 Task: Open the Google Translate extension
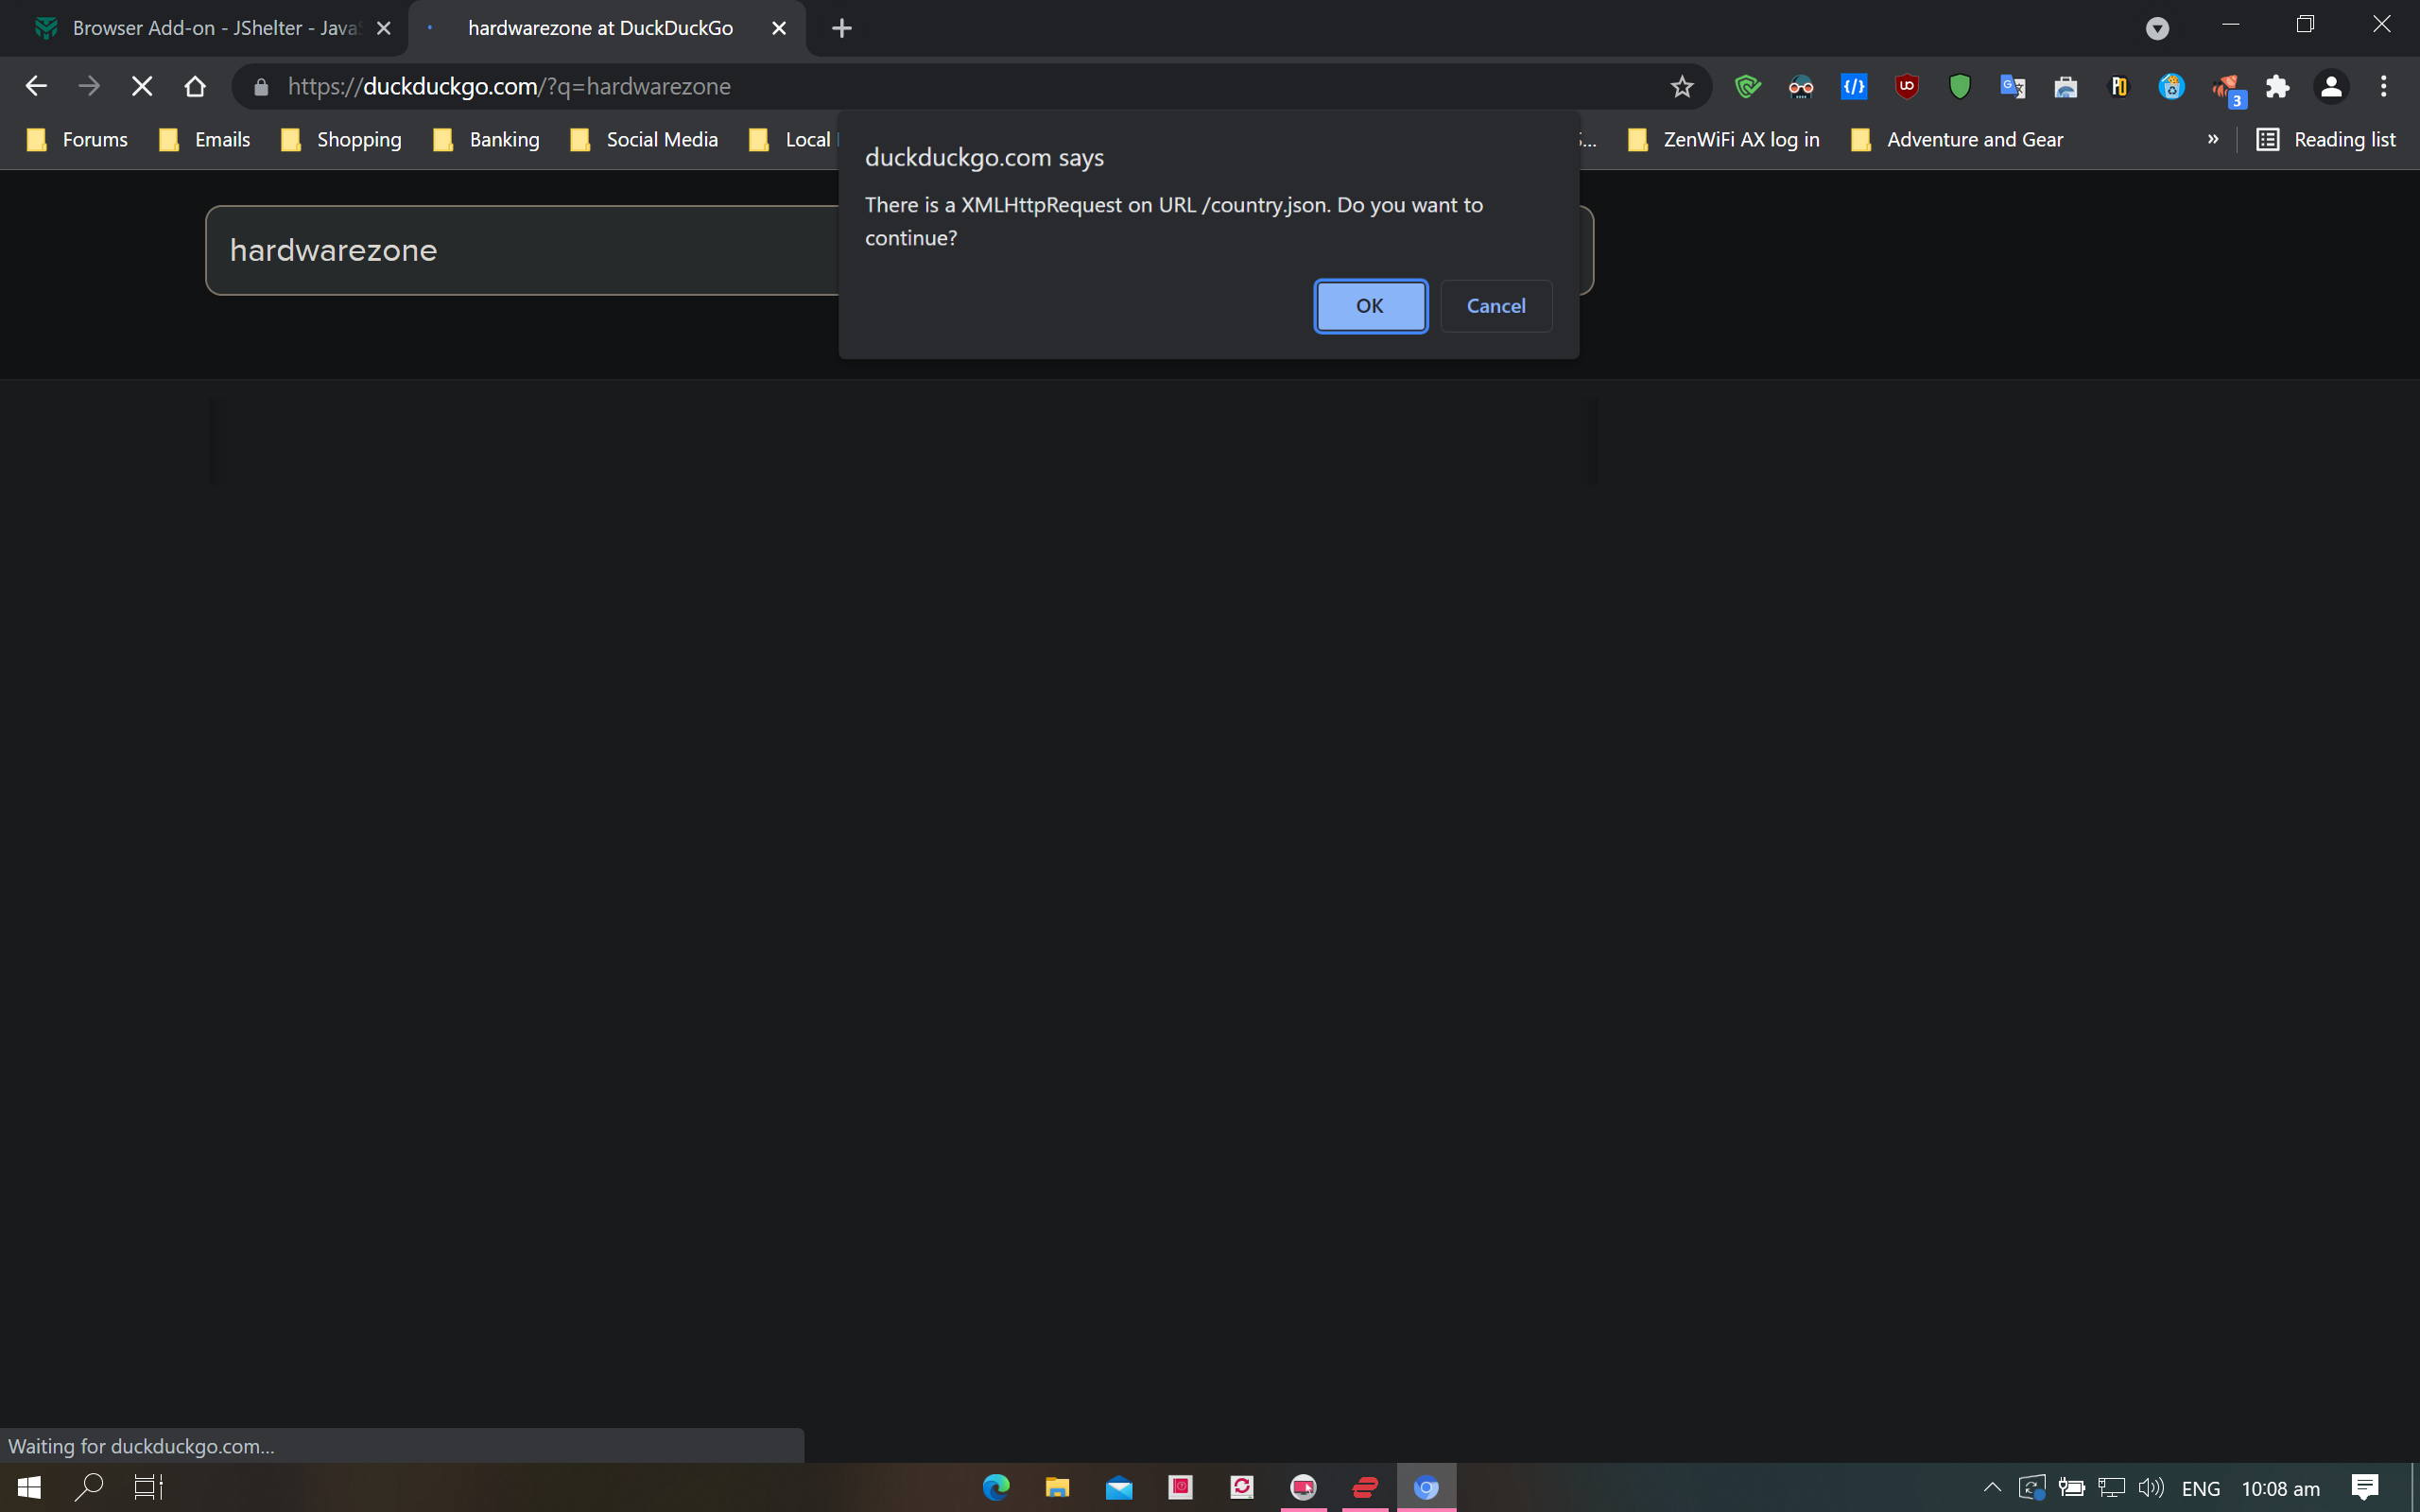coord(2012,87)
